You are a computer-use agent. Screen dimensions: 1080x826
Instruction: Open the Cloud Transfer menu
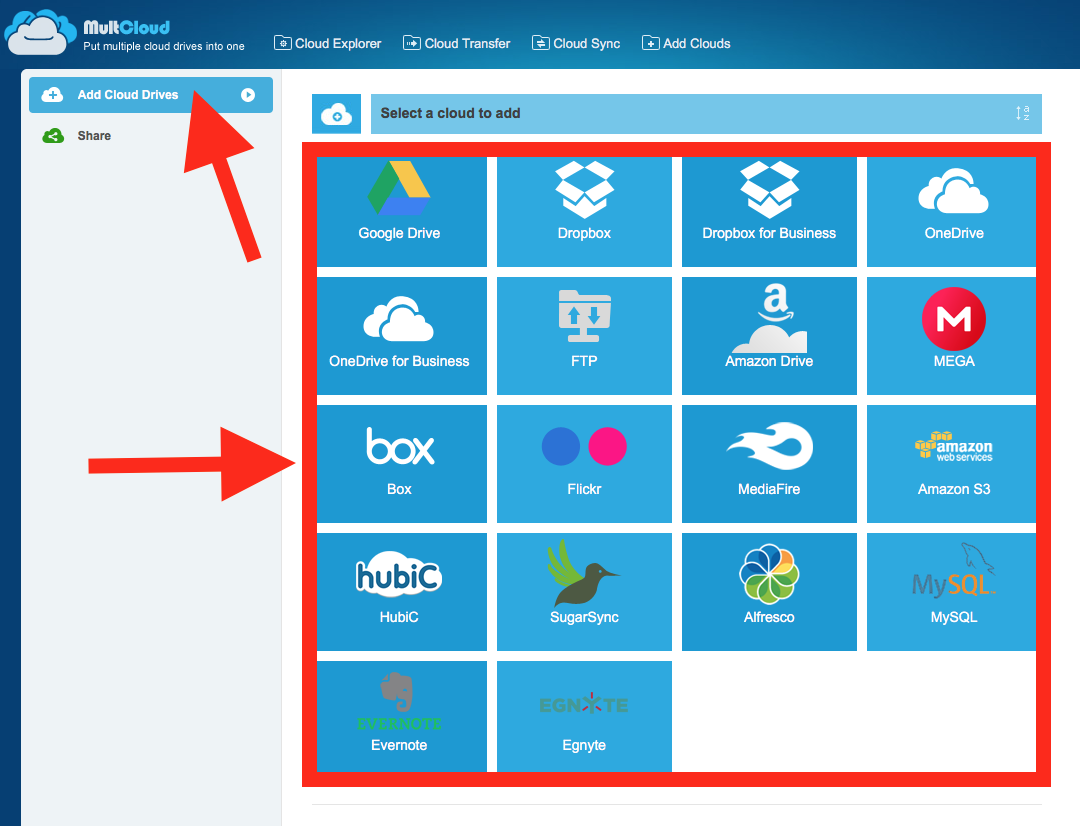tap(457, 43)
